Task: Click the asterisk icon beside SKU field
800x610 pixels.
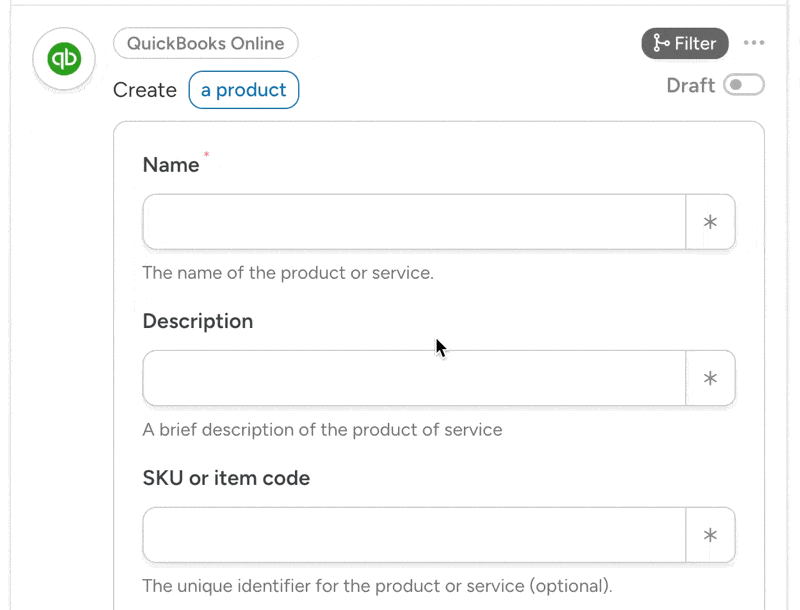Action: click(x=710, y=535)
